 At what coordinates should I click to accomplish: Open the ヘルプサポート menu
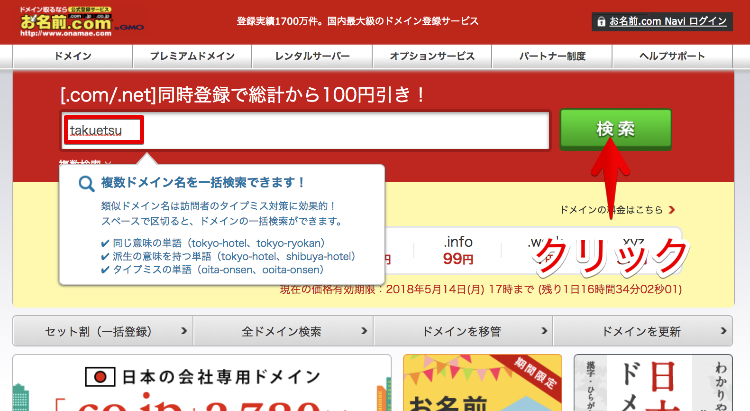point(673,56)
